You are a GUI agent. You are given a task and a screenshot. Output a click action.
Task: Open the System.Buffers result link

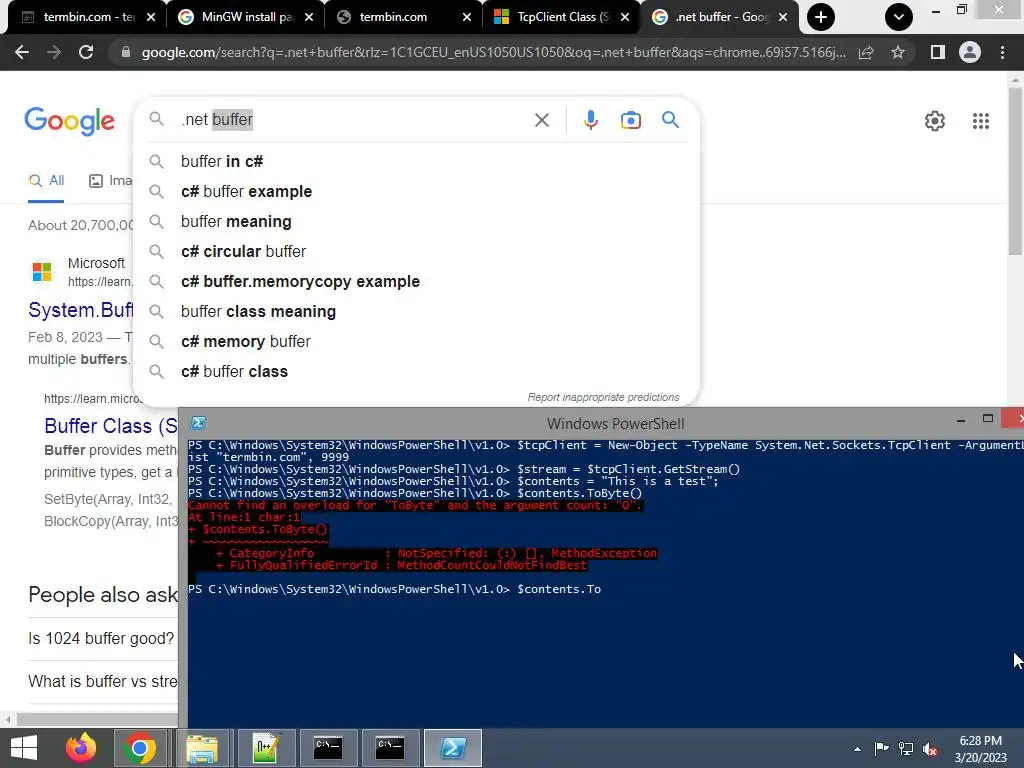(x=80, y=310)
